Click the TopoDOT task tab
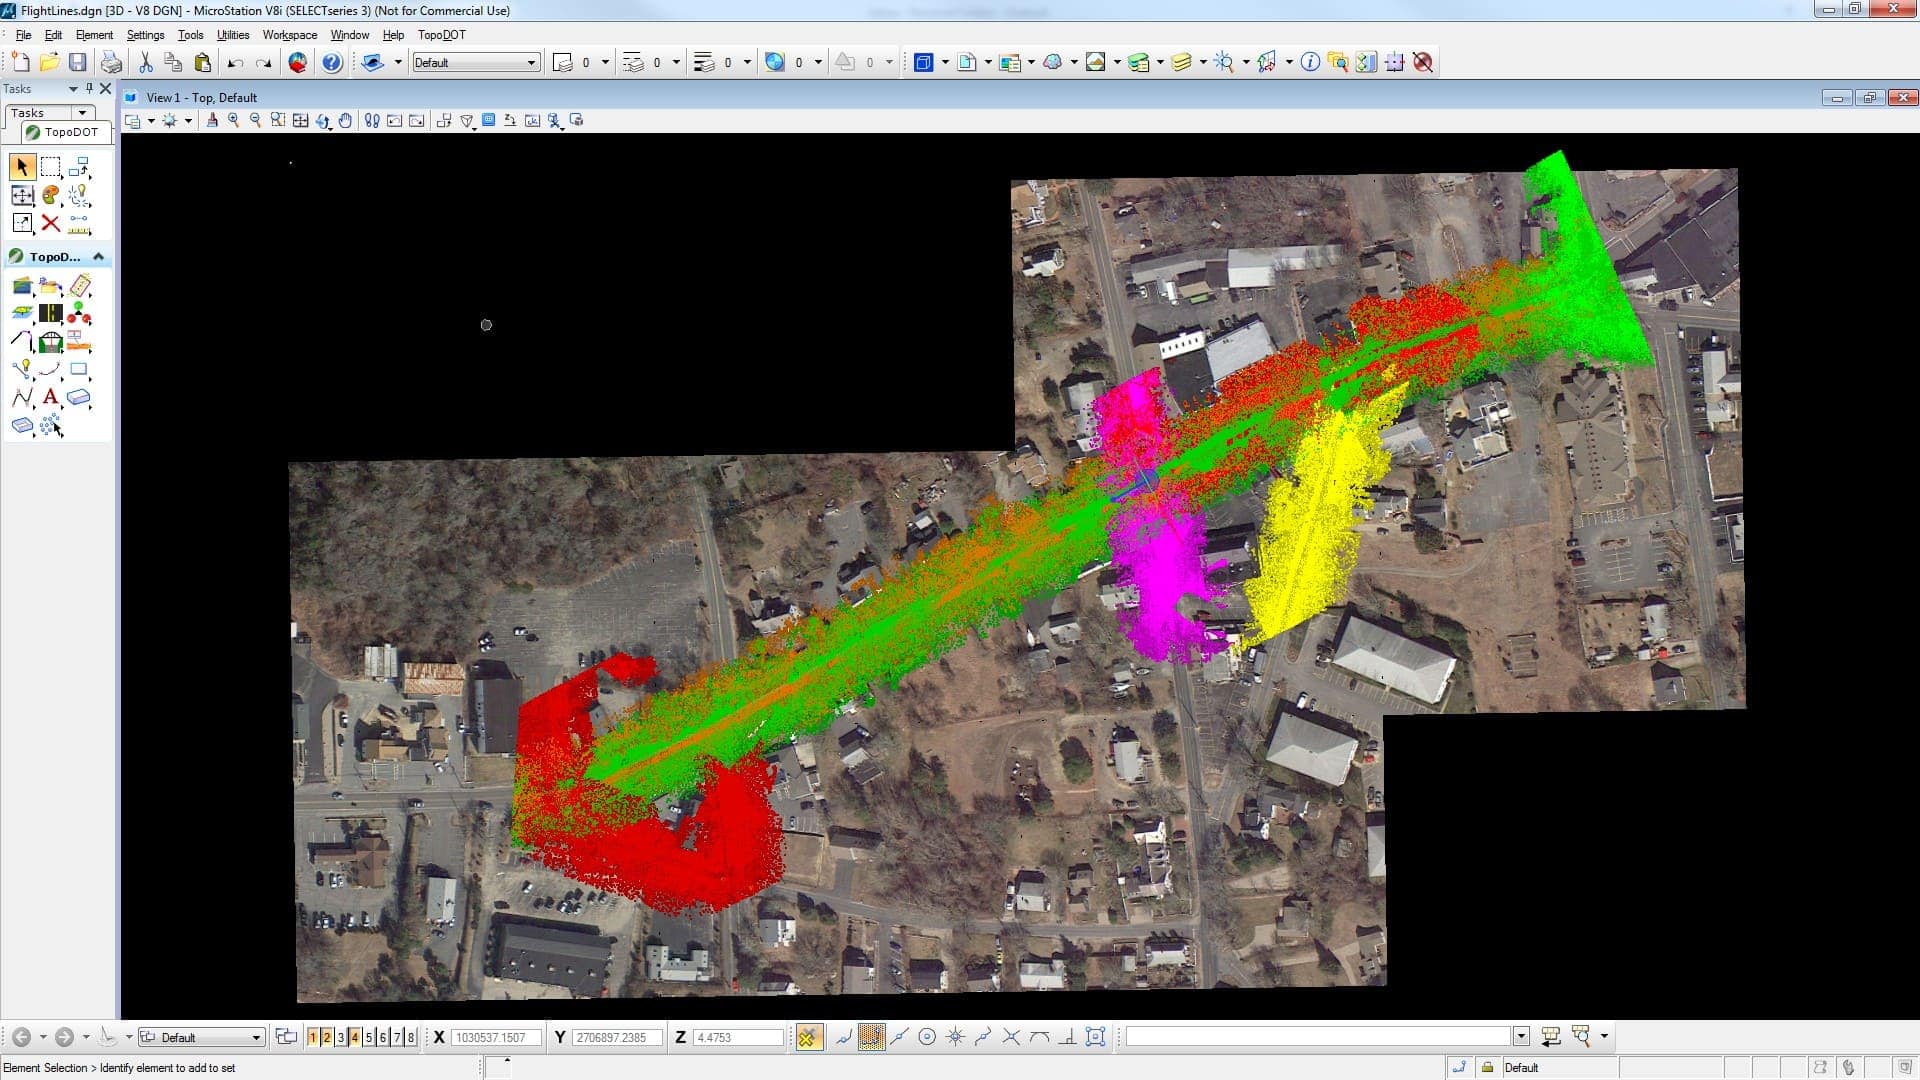Image resolution: width=1920 pixels, height=1080 pixels. coord(62,132)
